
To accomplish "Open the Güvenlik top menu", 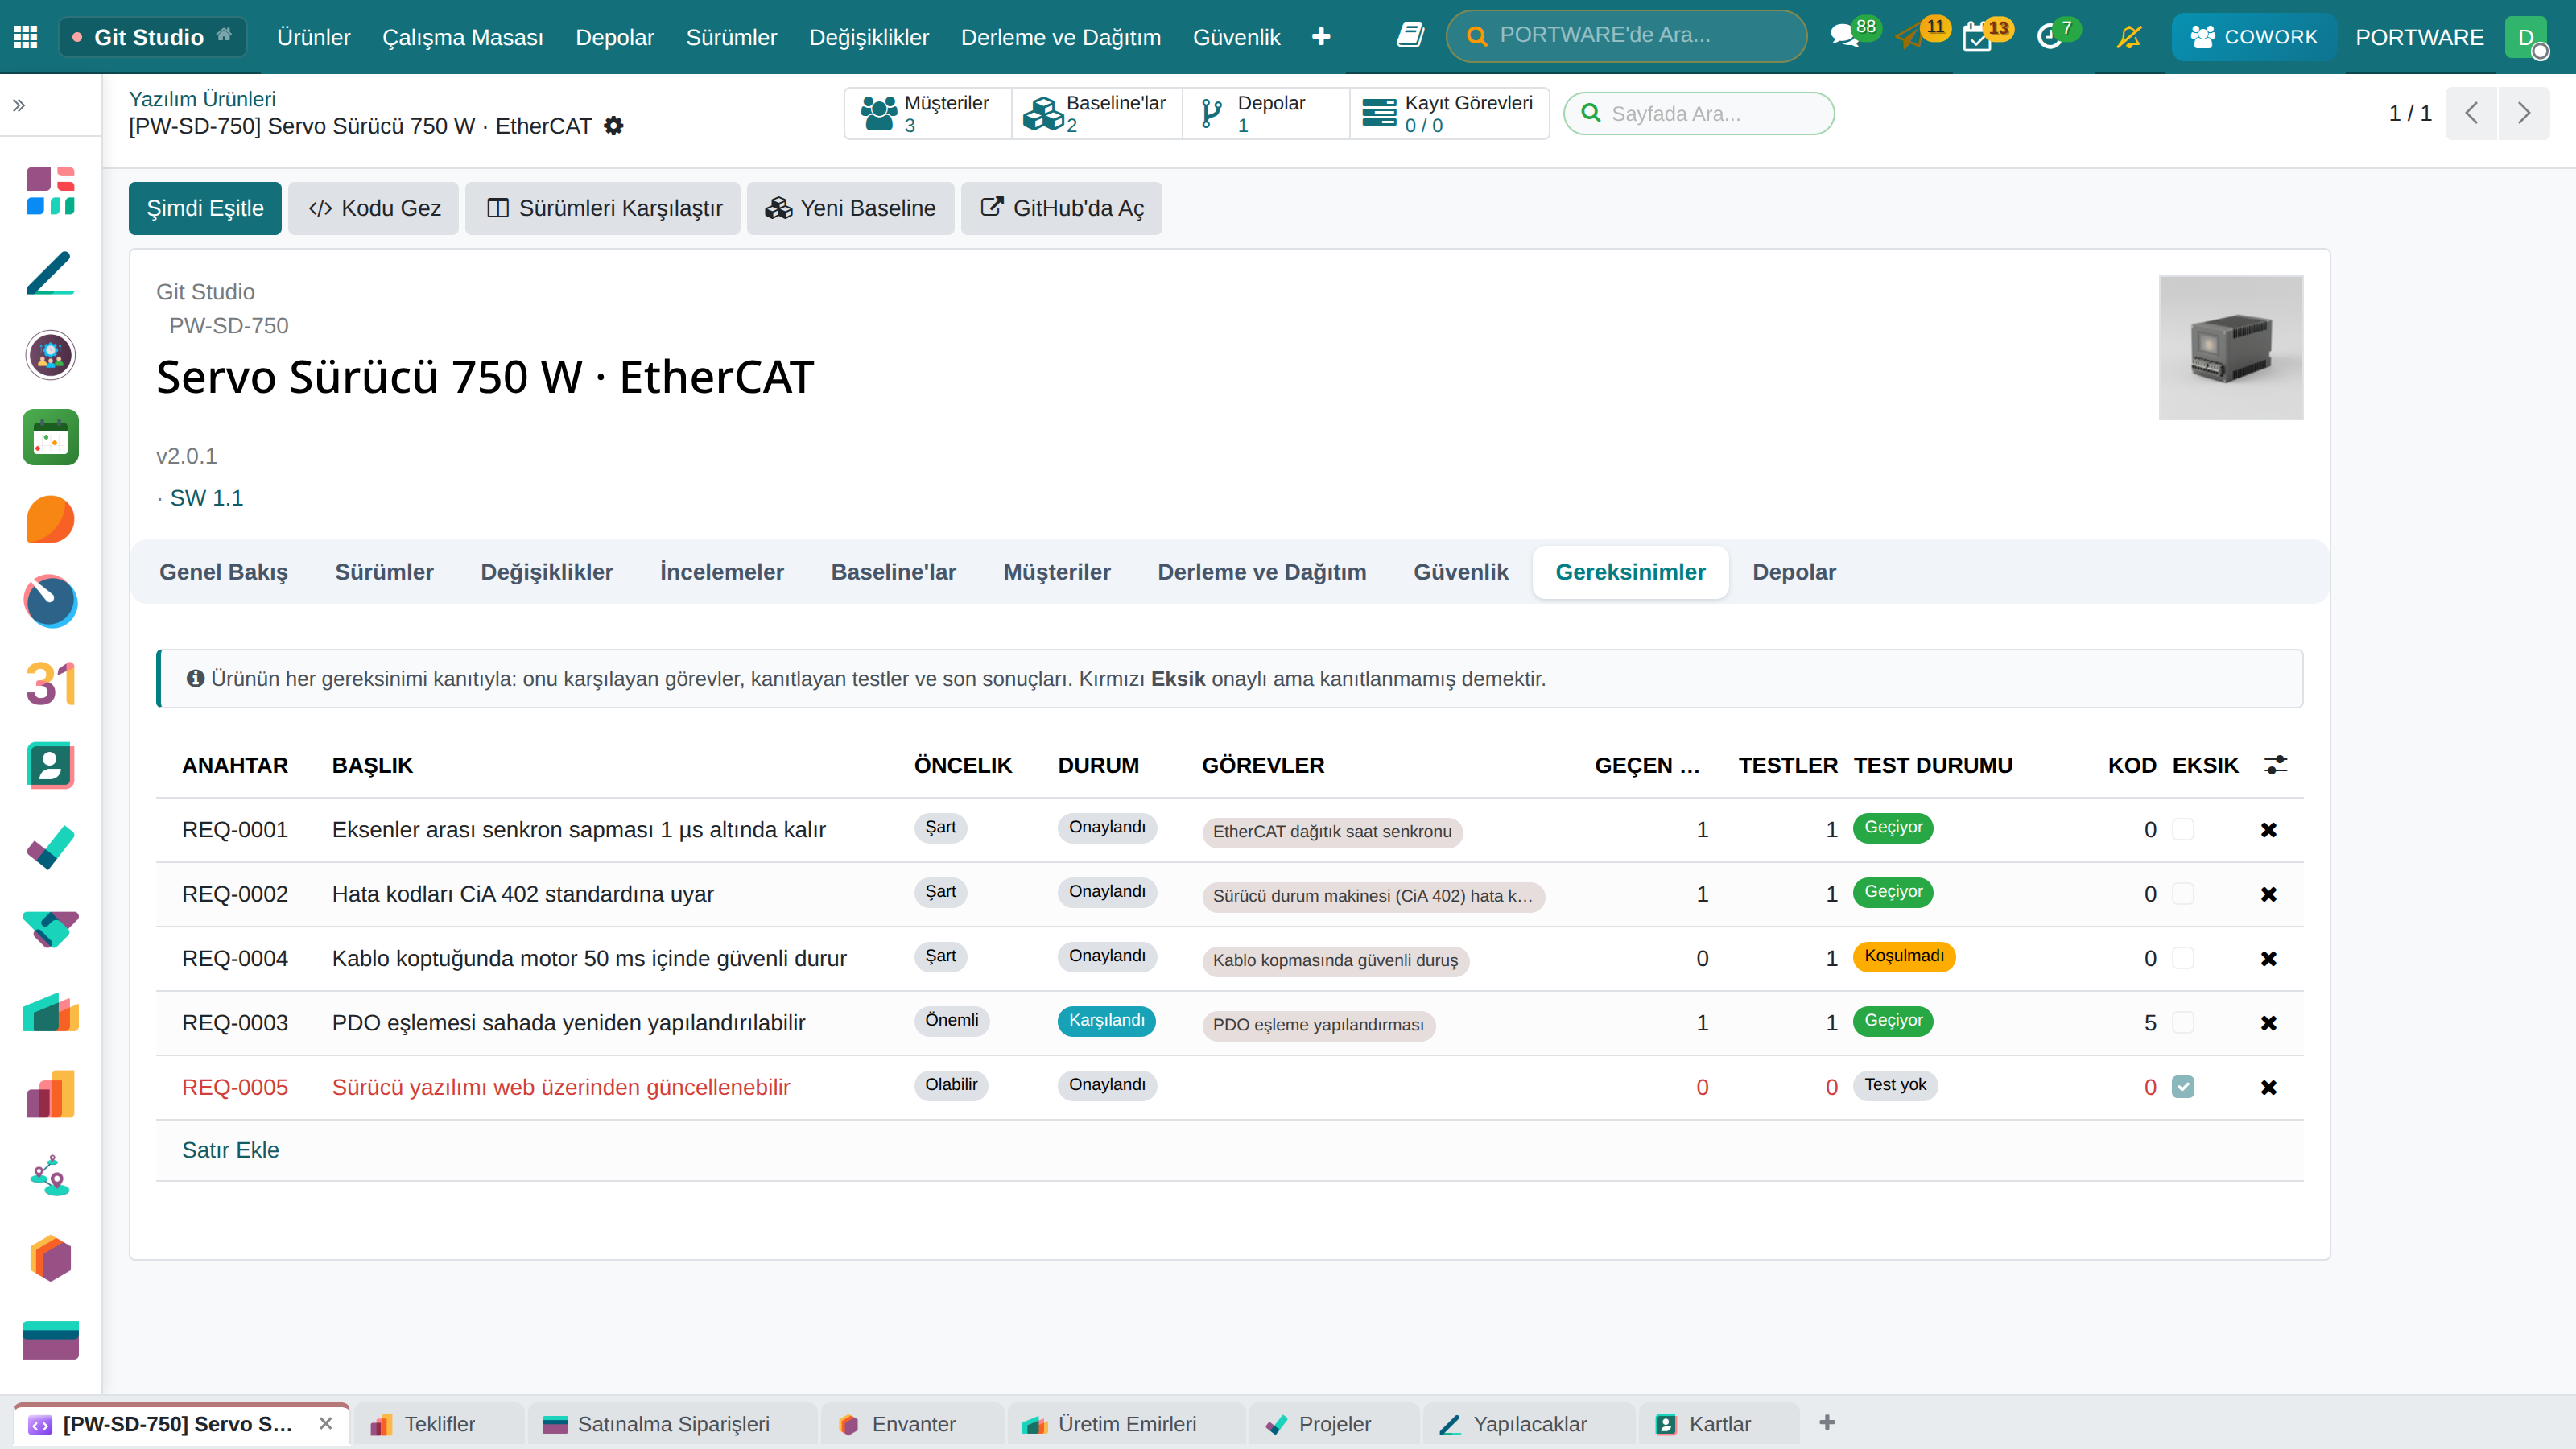I will pyautogui.click(x=1236, y=37).
